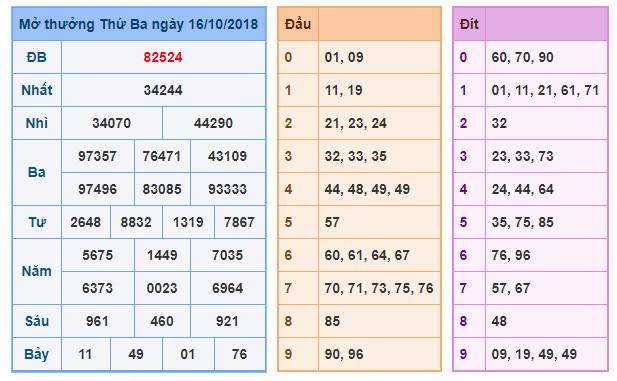Select Tư prize number 2648
The image size is (617, 381).
[85, 222]
